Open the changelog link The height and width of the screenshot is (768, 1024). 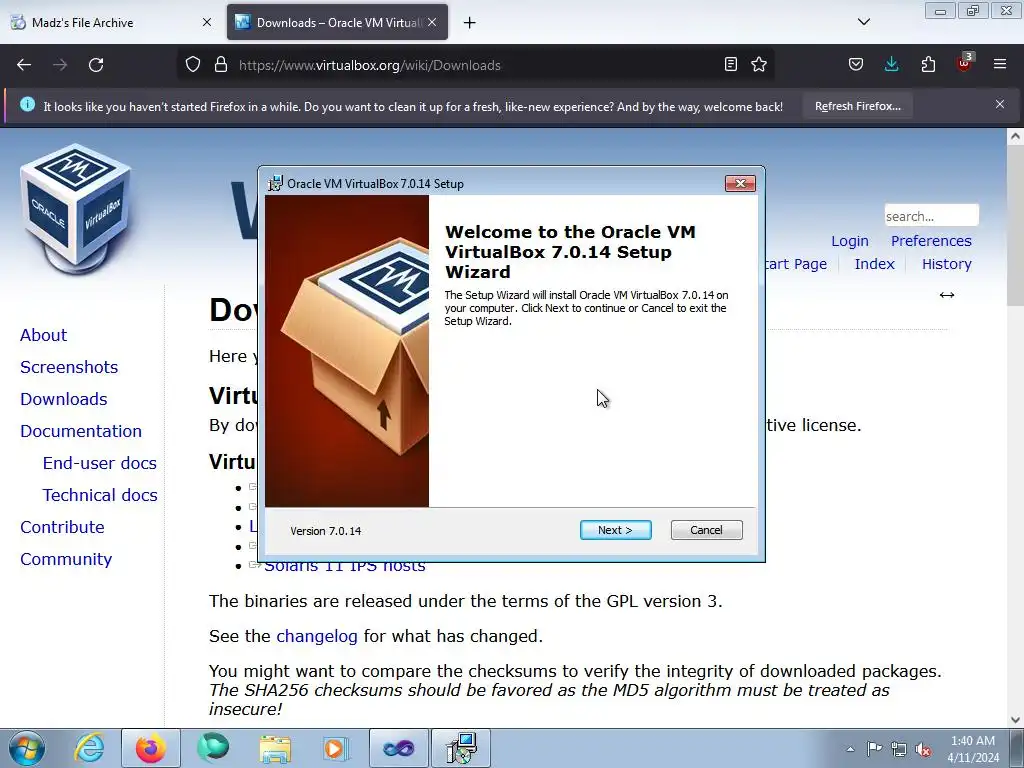(317, 636)
